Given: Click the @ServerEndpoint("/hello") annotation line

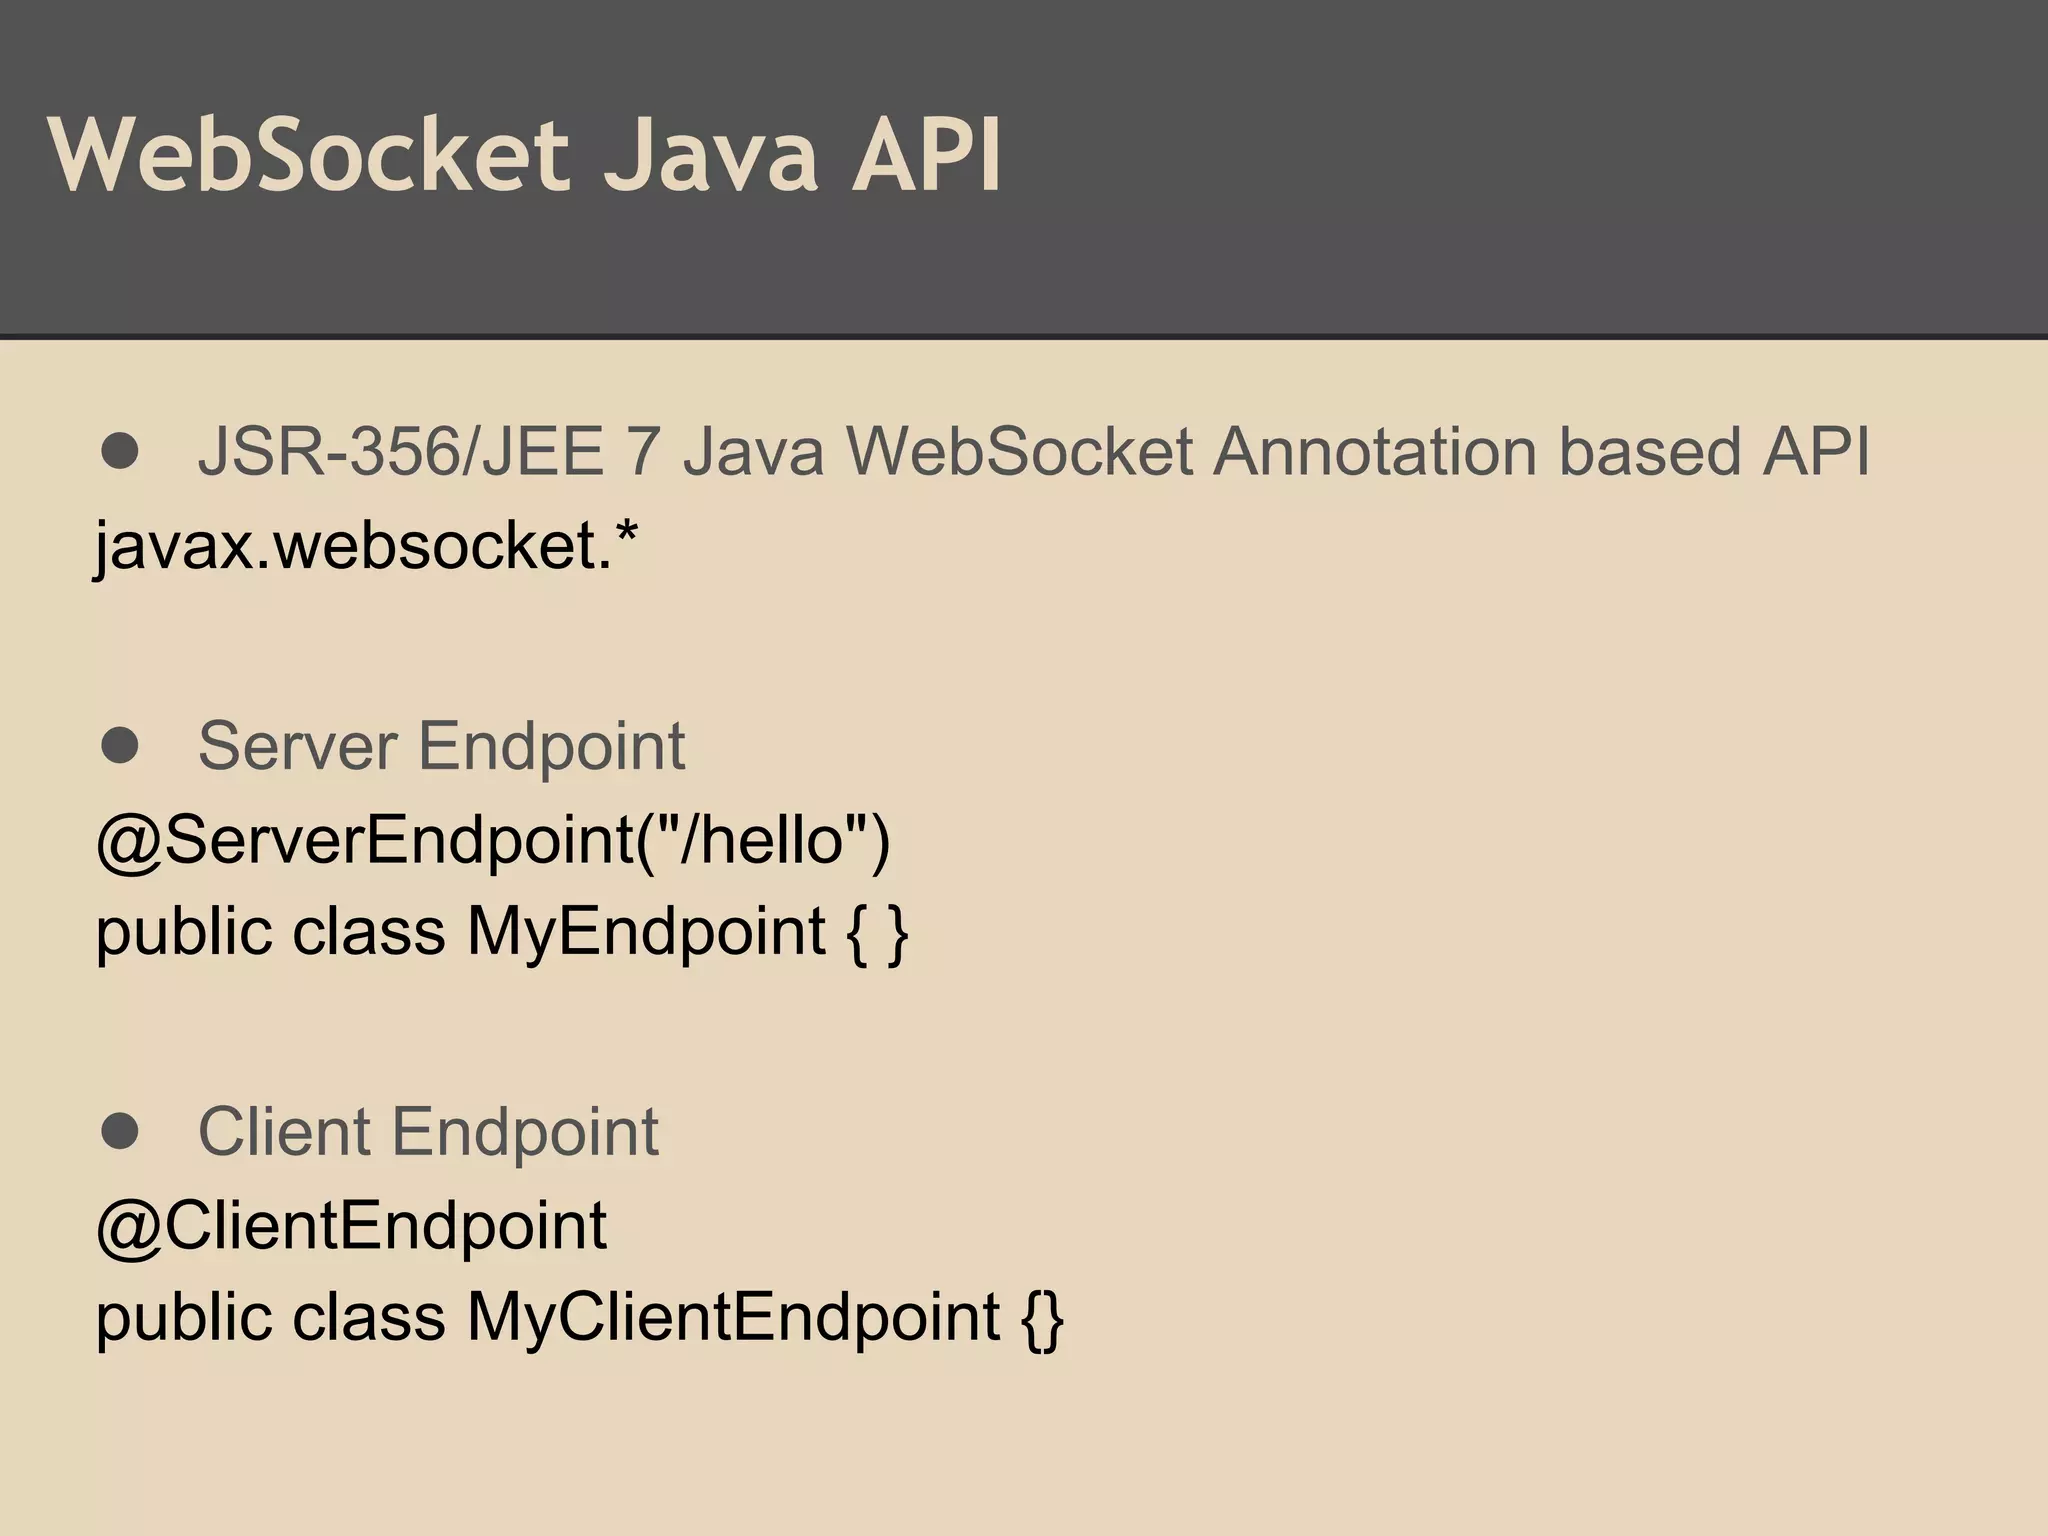Looking at the screenshot, I should (492, 838).
